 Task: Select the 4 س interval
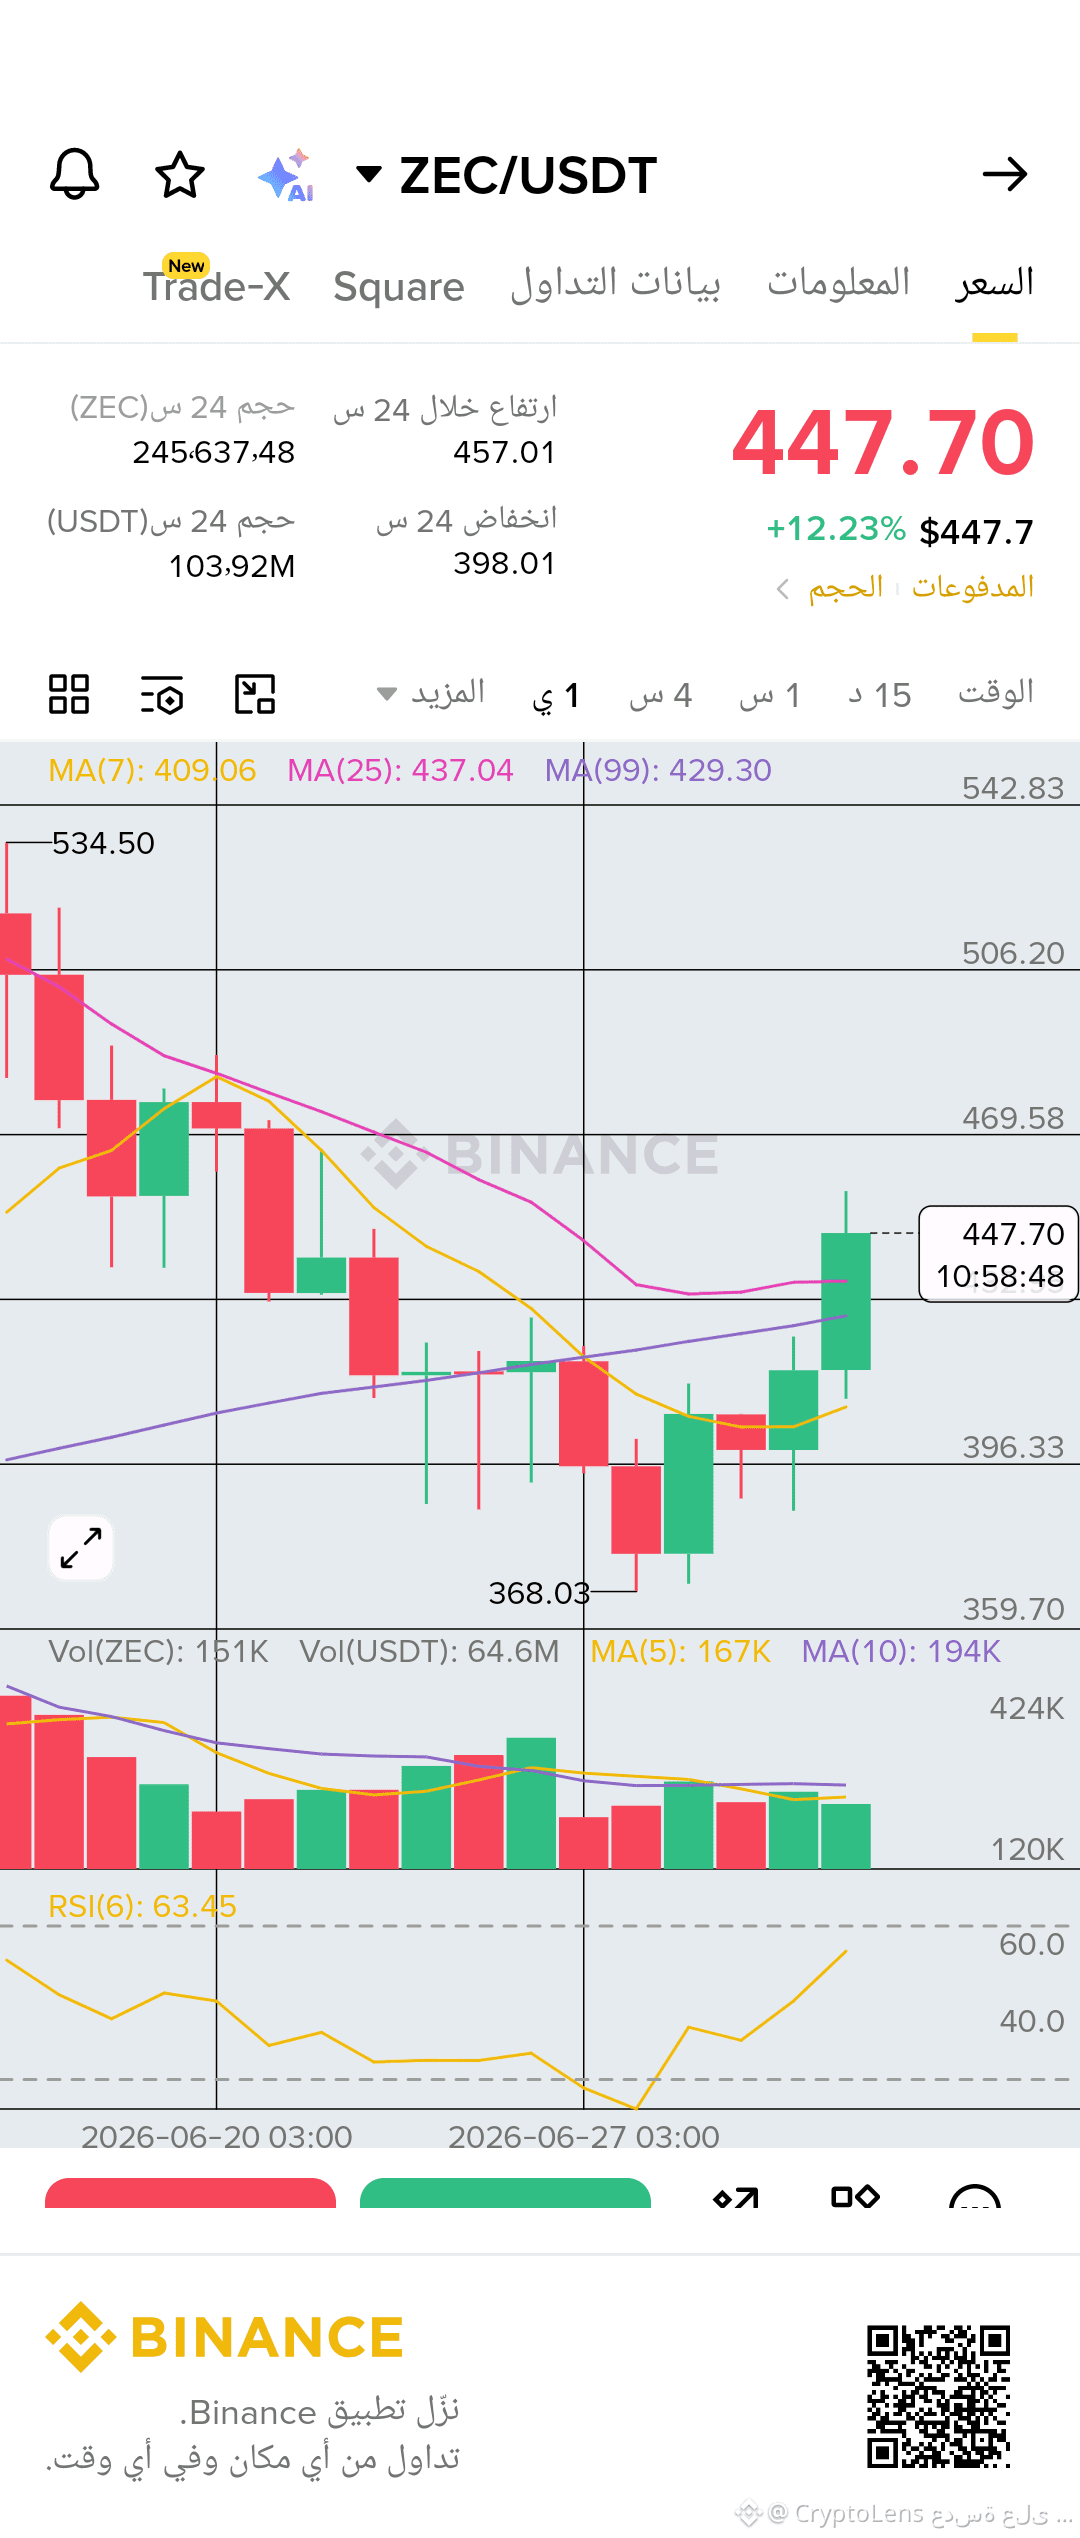[x=661, y=695]
